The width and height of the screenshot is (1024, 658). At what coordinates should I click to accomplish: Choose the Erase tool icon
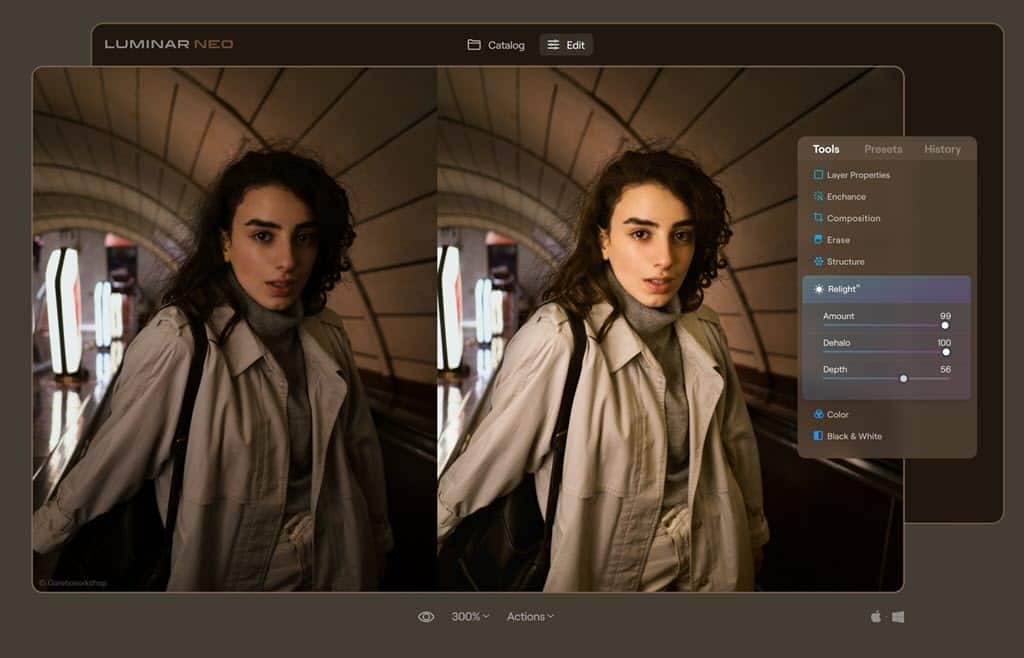(x=818, y=240)
